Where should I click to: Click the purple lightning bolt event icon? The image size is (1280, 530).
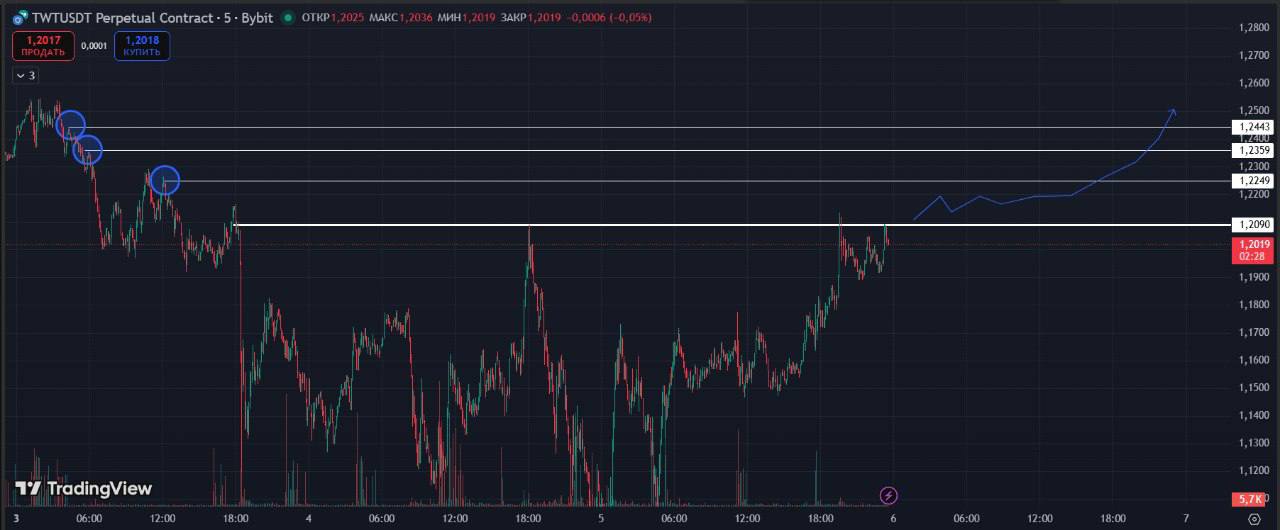point(888,495)
